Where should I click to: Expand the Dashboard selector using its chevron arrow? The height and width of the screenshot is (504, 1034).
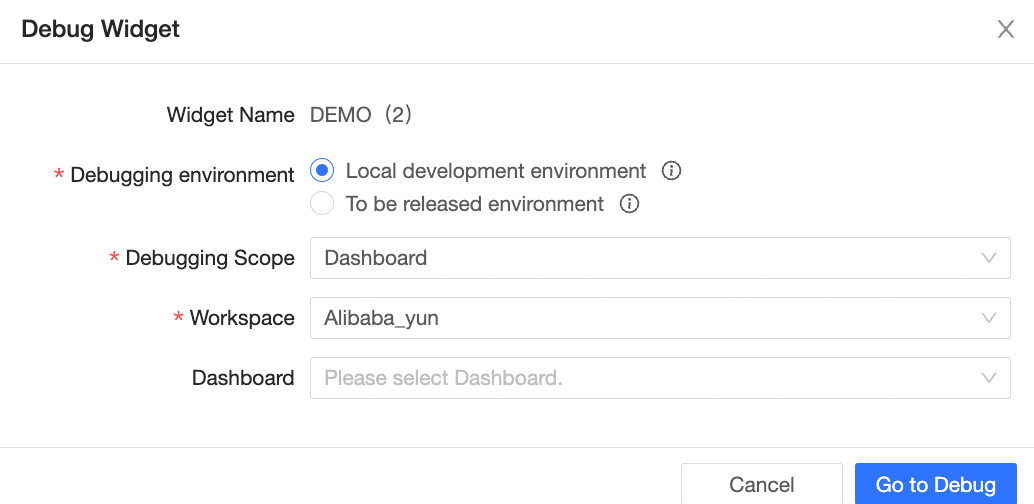click(x=989, y=378)
